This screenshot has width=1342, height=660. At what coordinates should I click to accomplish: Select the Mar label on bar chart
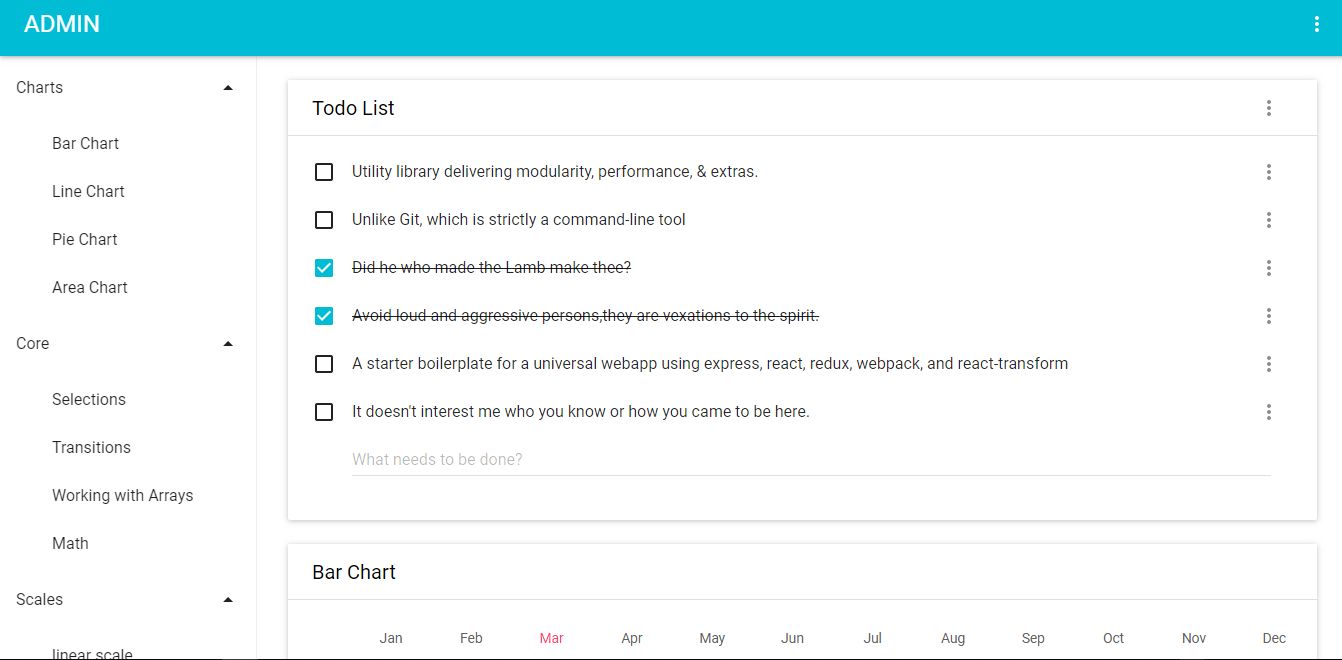[x=551, y=638]
